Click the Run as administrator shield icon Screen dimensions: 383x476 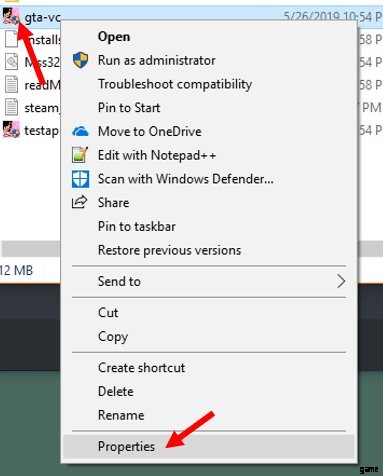click(x=80, y=60)
